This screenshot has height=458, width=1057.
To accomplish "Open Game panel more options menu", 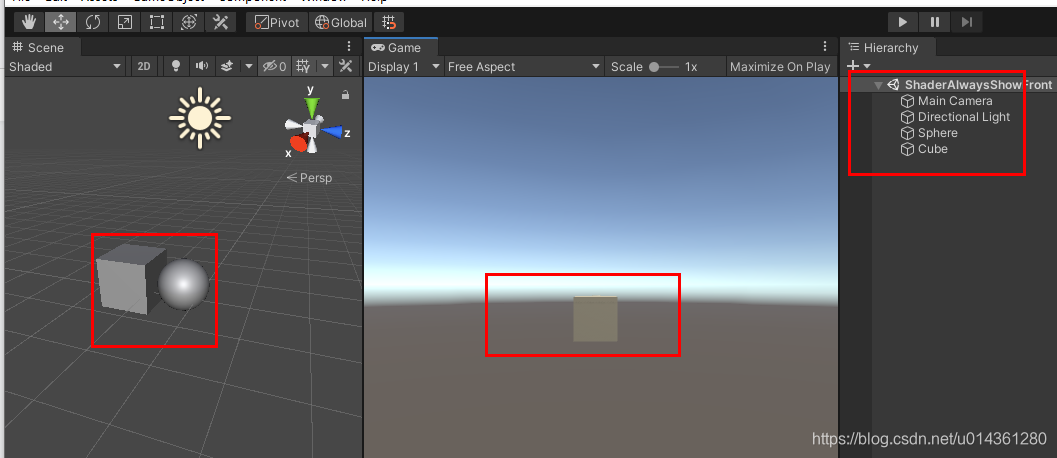I will pyautogui.click(x=824, y=47).
